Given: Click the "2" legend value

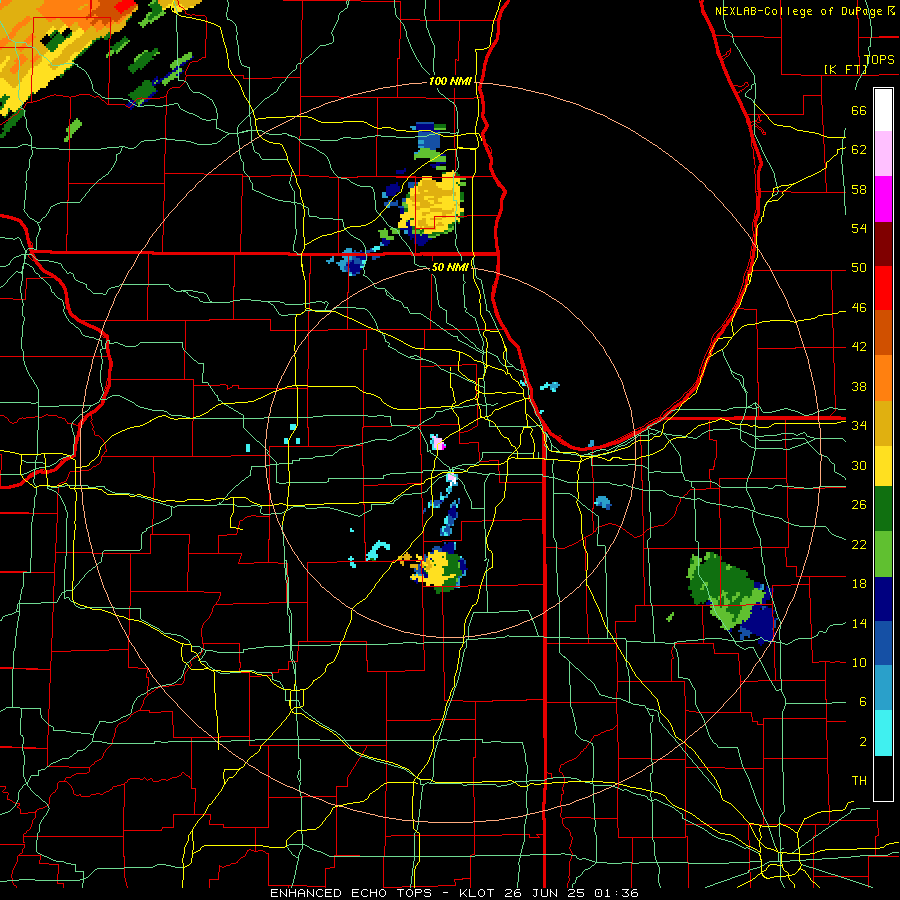Looking at the screenshot, I should 862,742.
